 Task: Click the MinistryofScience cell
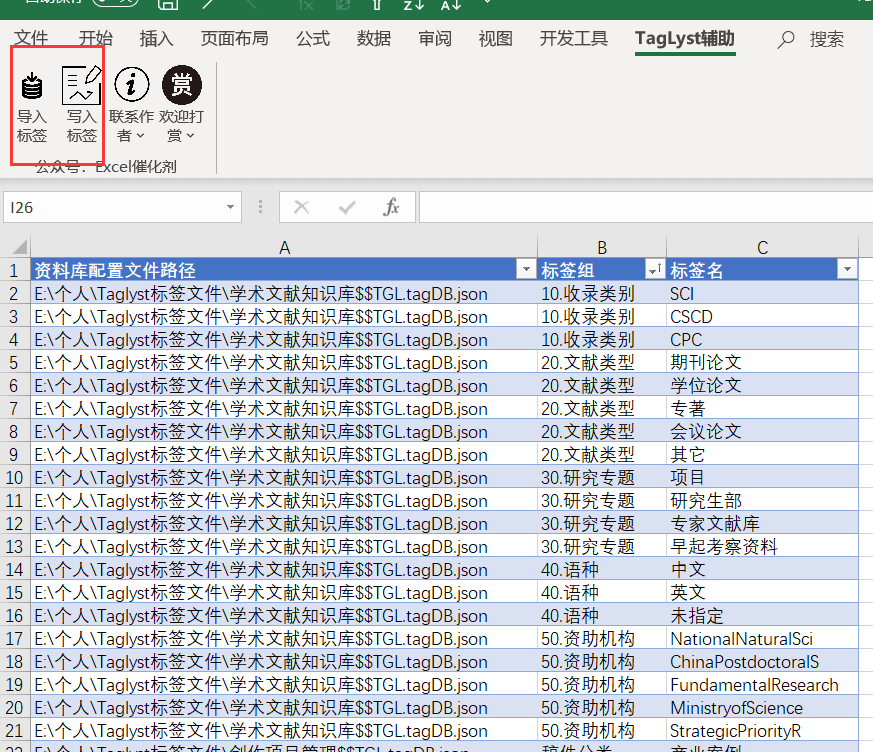(x=762, y=707)
